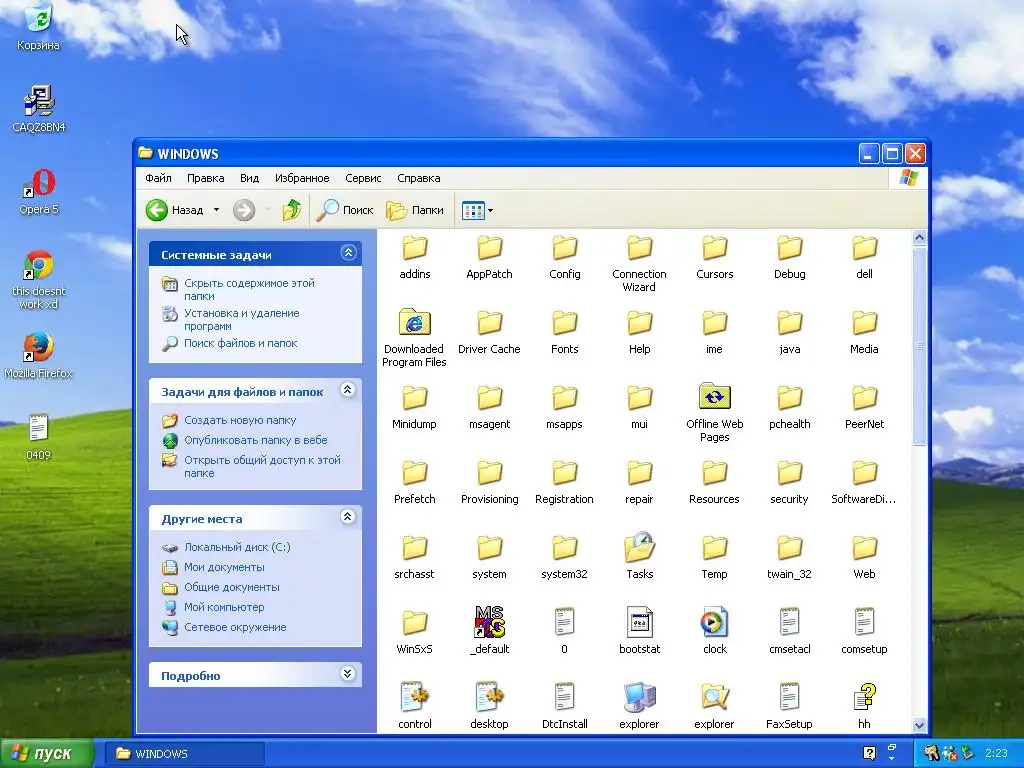Open the Сервис menu

pos(363,178)
